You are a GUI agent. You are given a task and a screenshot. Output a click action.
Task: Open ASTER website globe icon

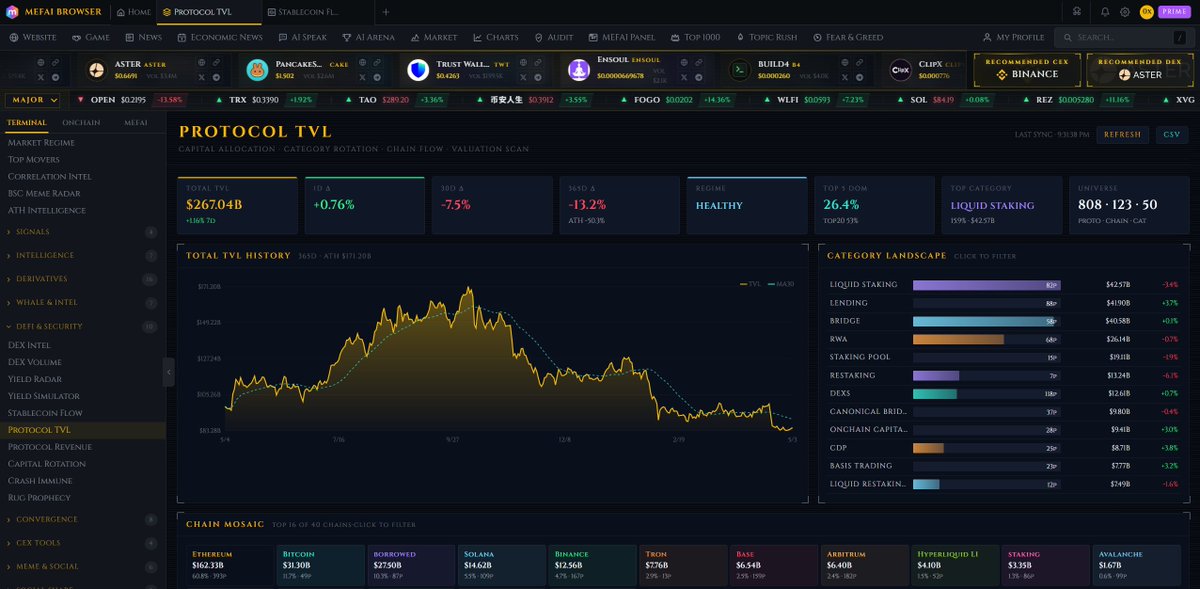pos(201,62)
